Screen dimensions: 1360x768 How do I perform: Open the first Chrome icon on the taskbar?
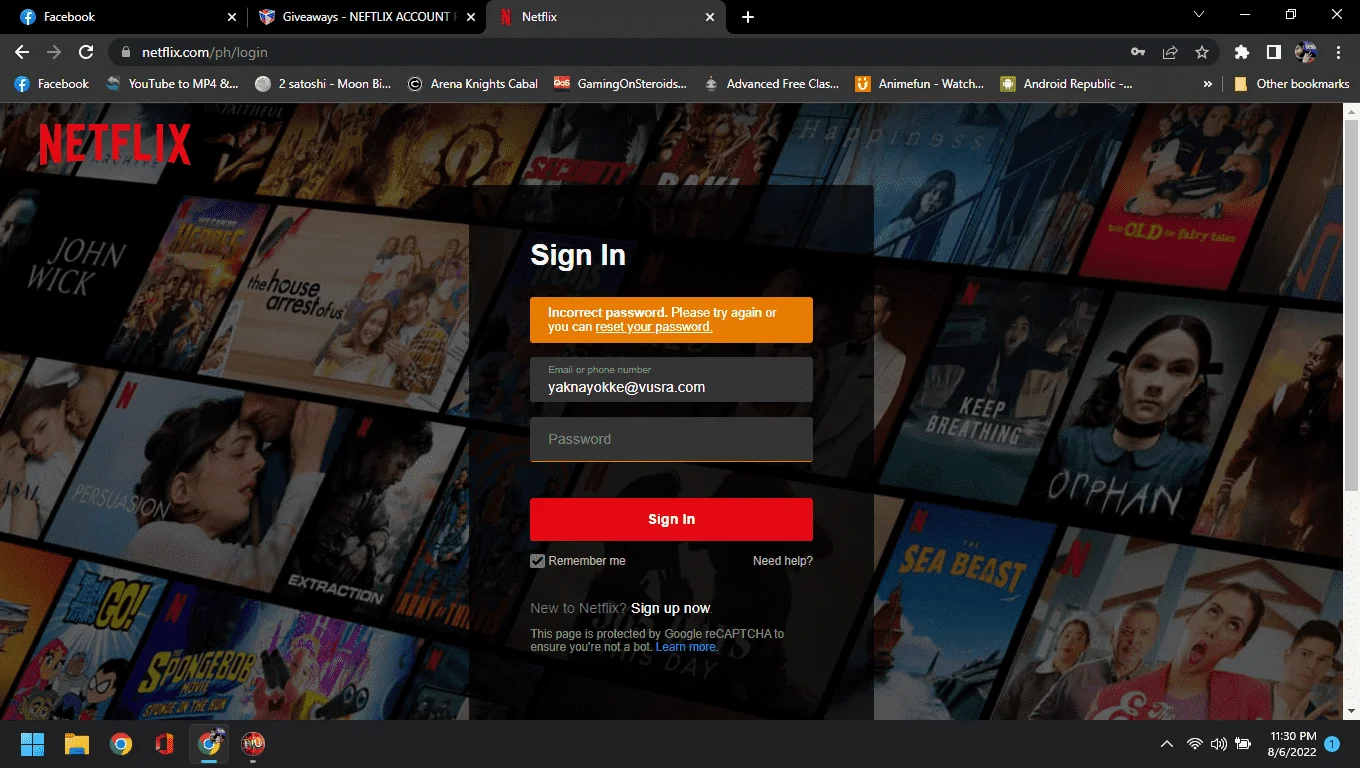pos(121,744)
